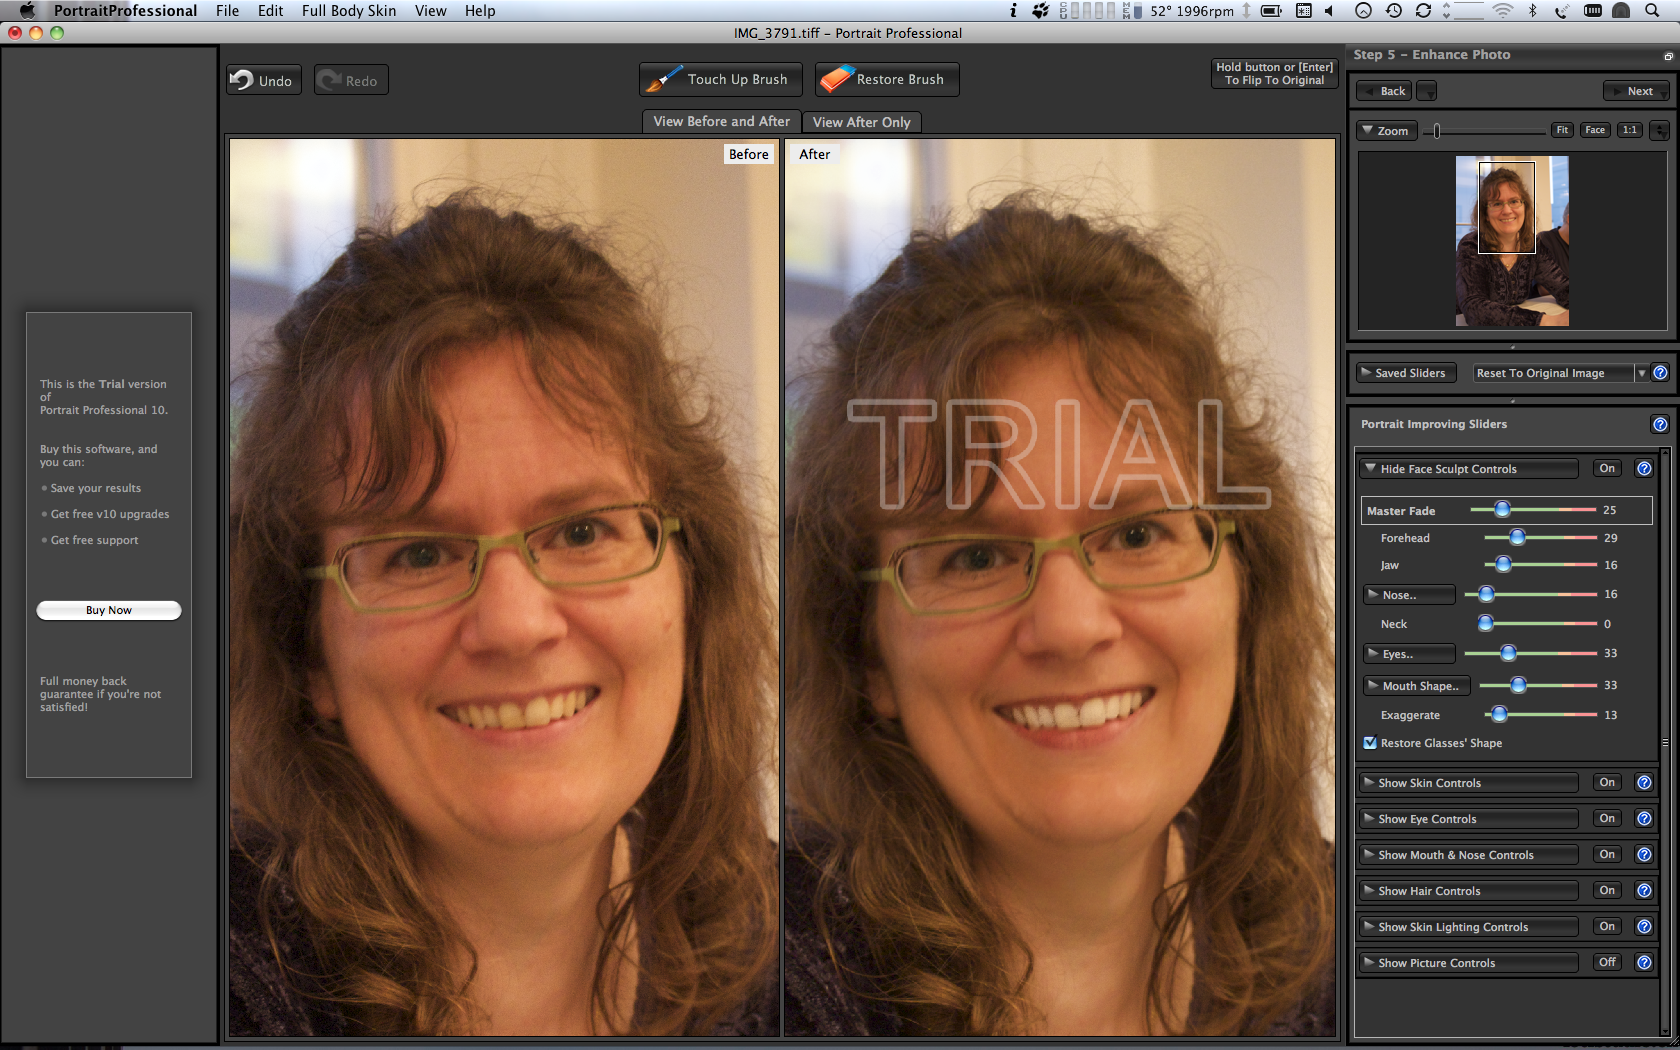Toggle Face Sculpt Controls On button
The image size is (1680, 1050).
1607,468
